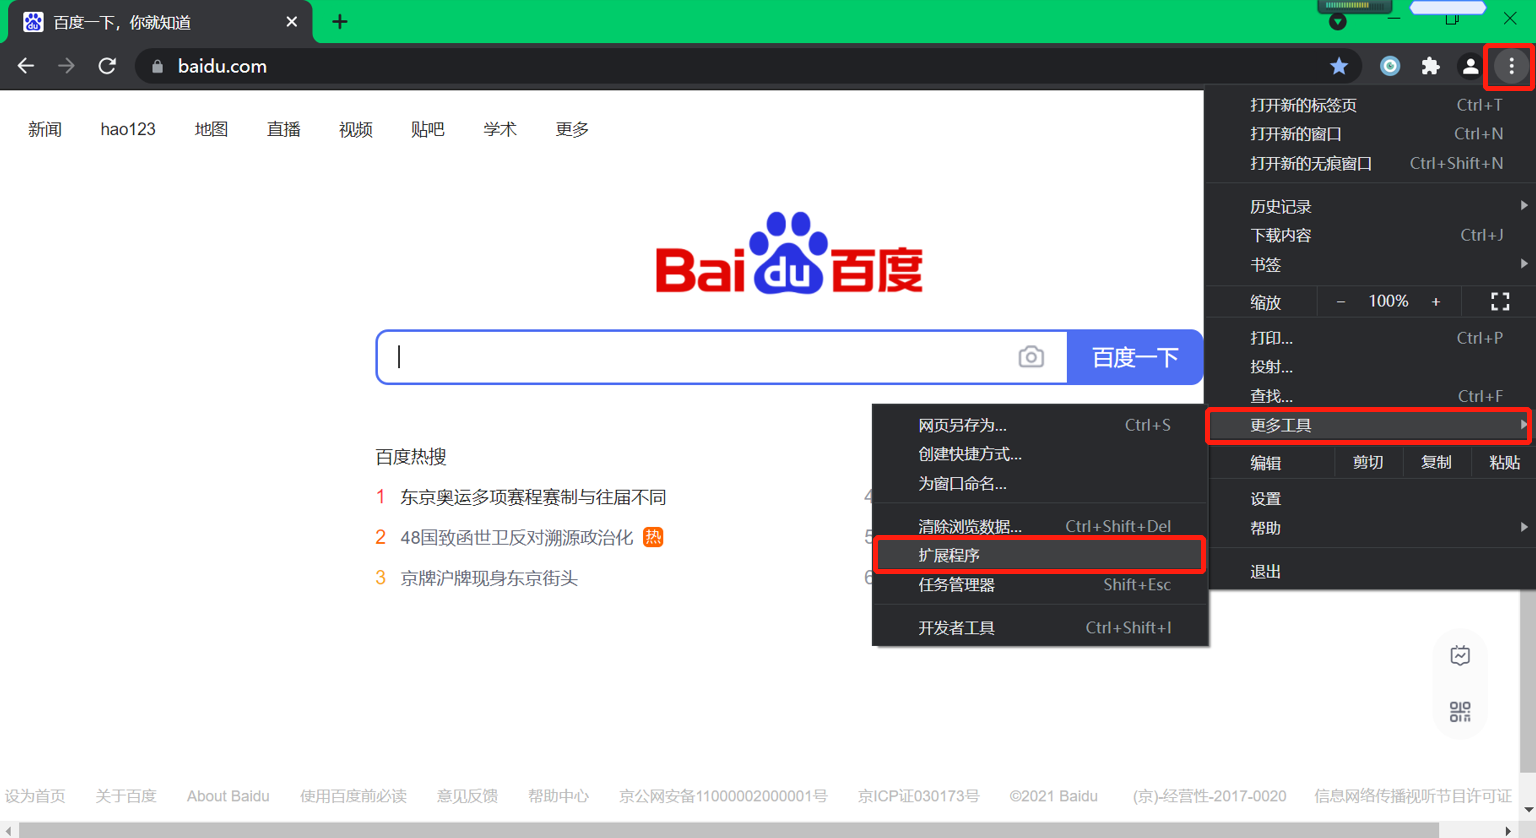
Task: Click the 帮助中心 footer link
Action: click(x=558, y=796)
